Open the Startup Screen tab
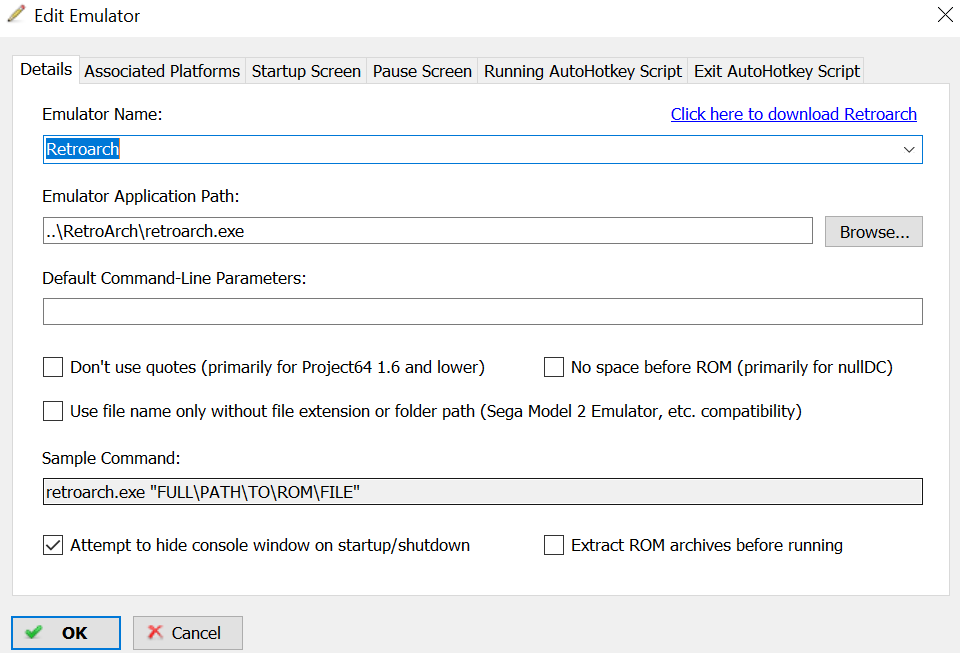The image size is (960, 653). click(306, 71)
